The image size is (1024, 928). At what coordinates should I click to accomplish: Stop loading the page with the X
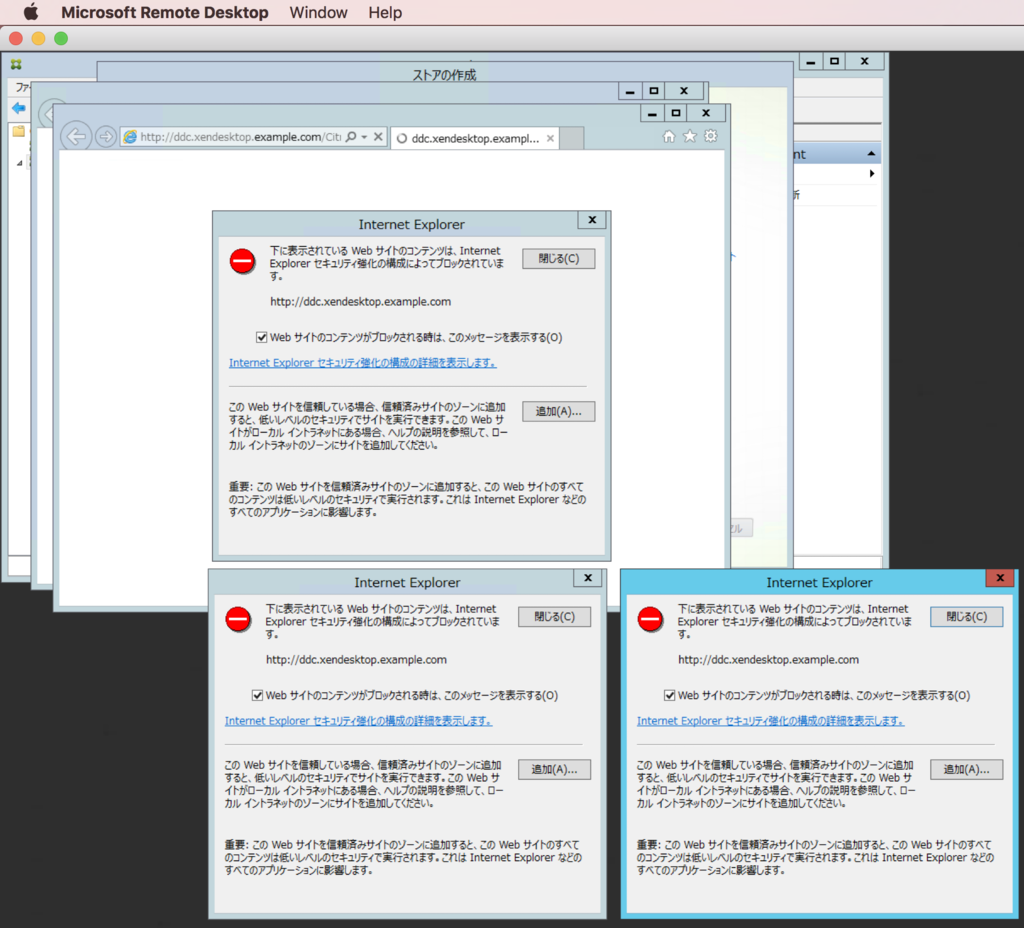click(378, 136)
